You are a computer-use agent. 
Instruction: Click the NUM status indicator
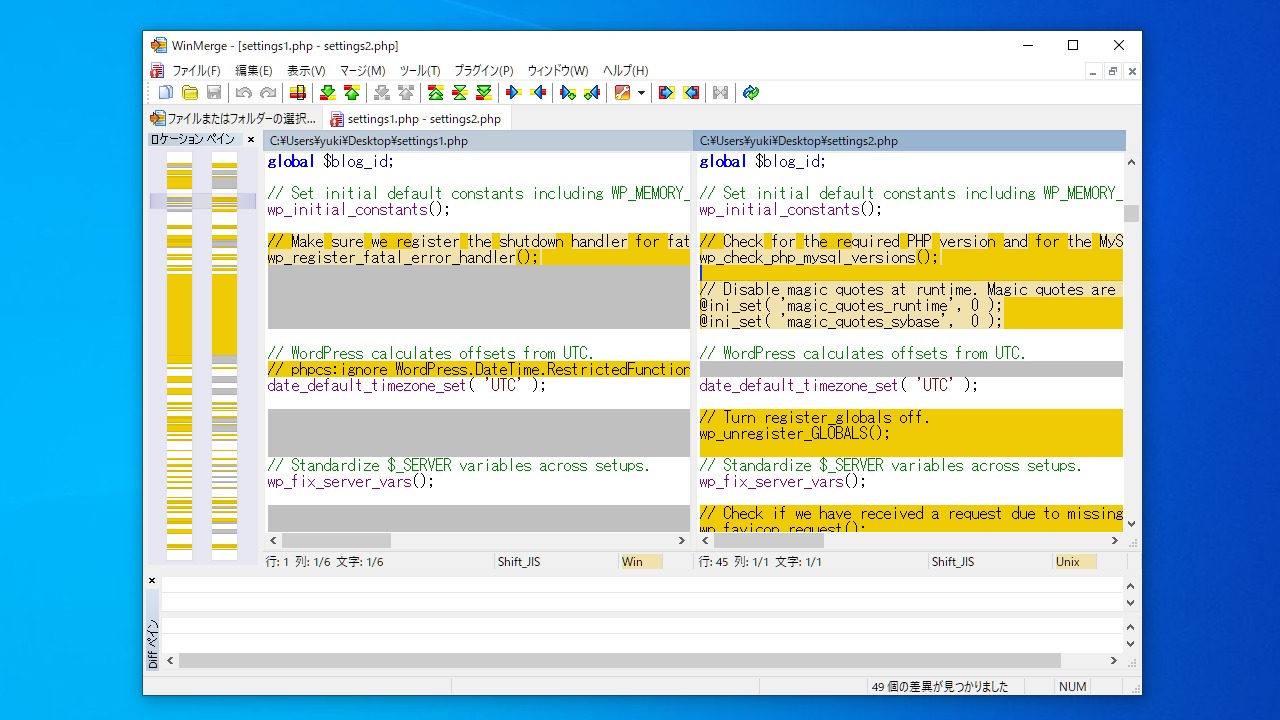click(1072, 687)
